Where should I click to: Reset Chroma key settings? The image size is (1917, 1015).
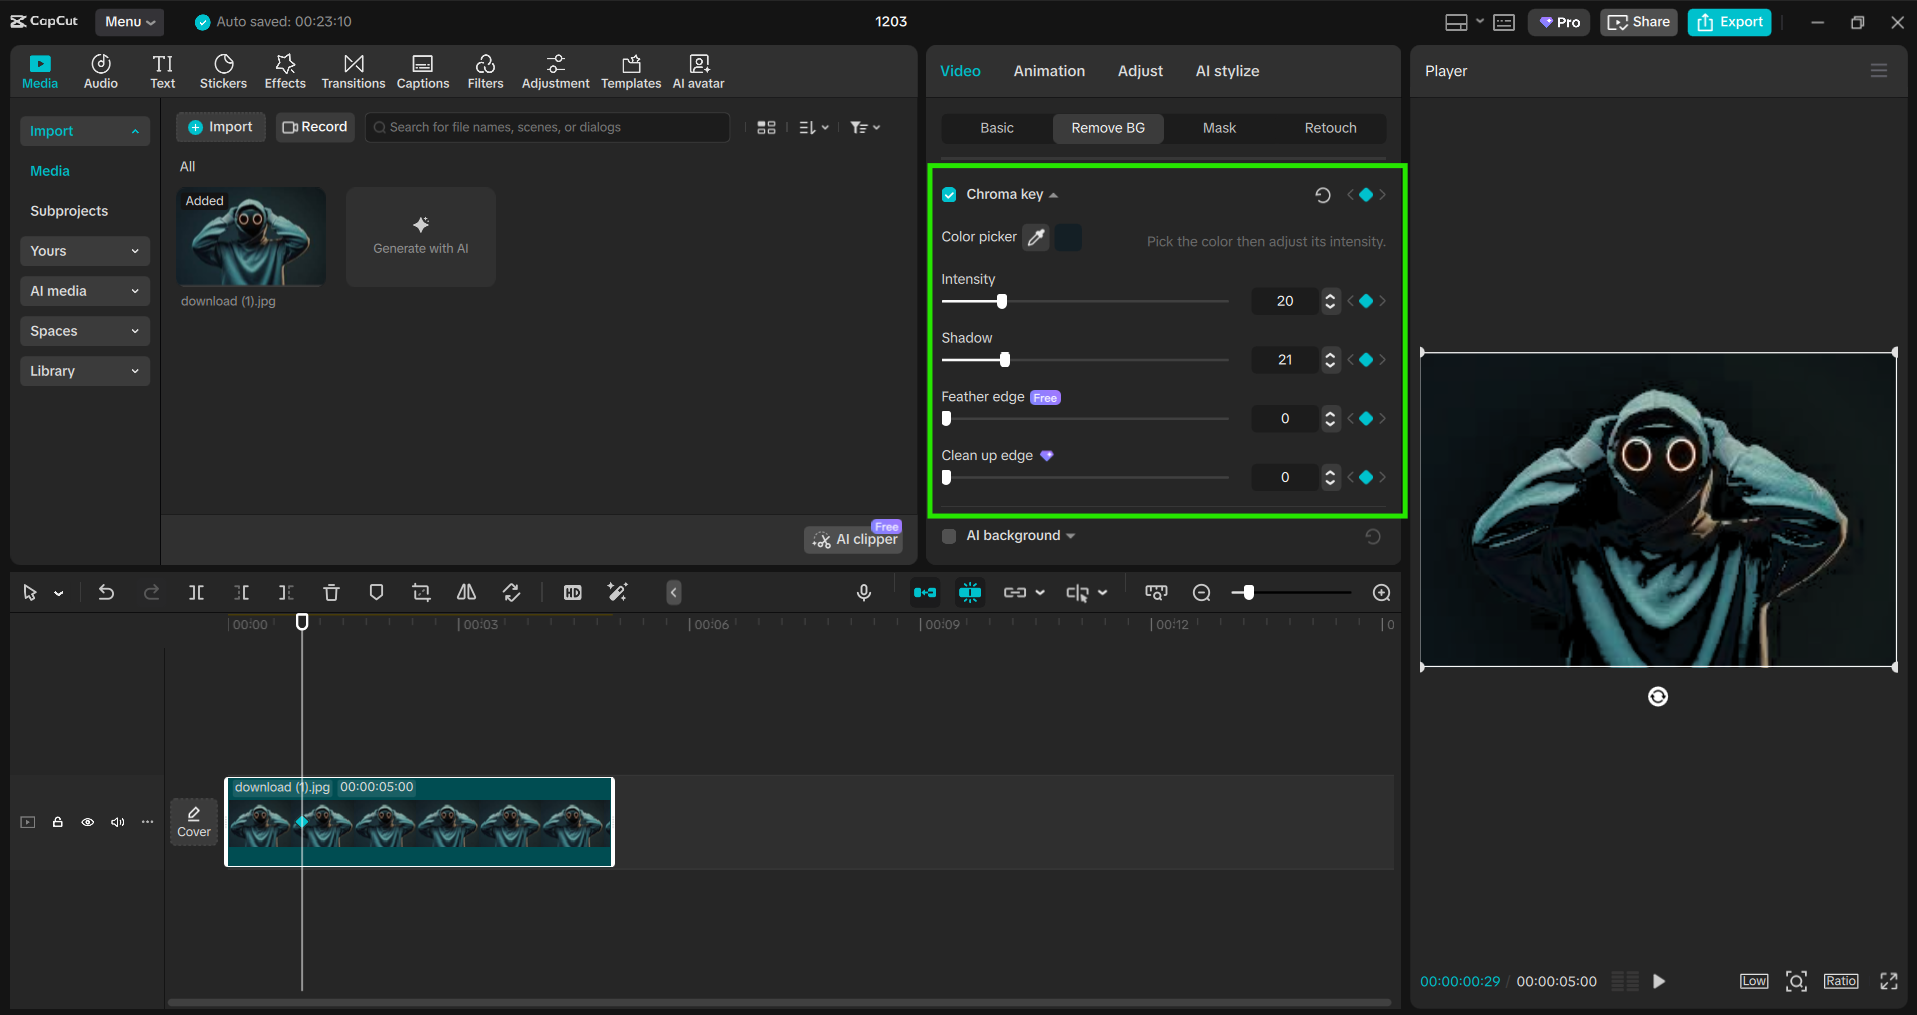[x=1322, y=195]
